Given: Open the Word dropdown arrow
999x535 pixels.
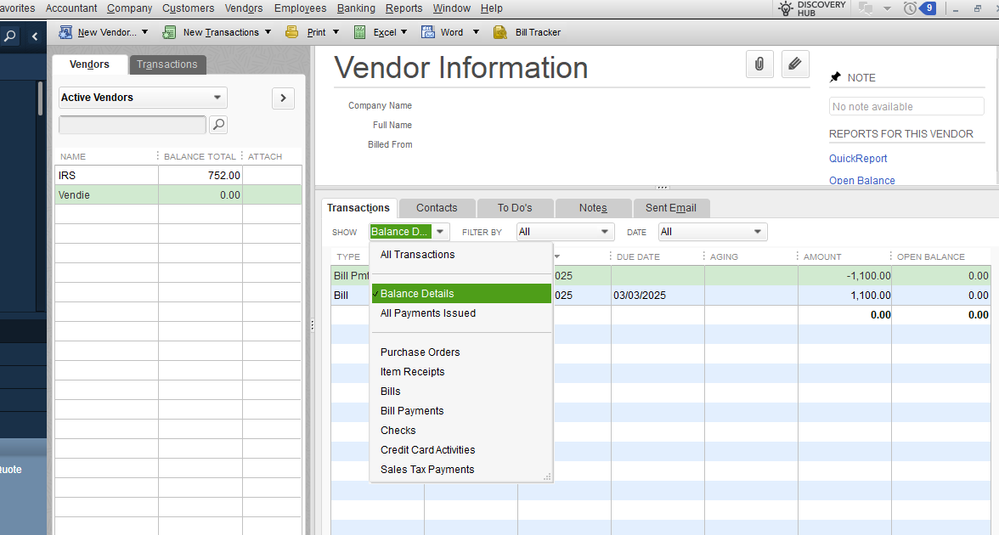Looking at the screenshot, I should 475,32.
